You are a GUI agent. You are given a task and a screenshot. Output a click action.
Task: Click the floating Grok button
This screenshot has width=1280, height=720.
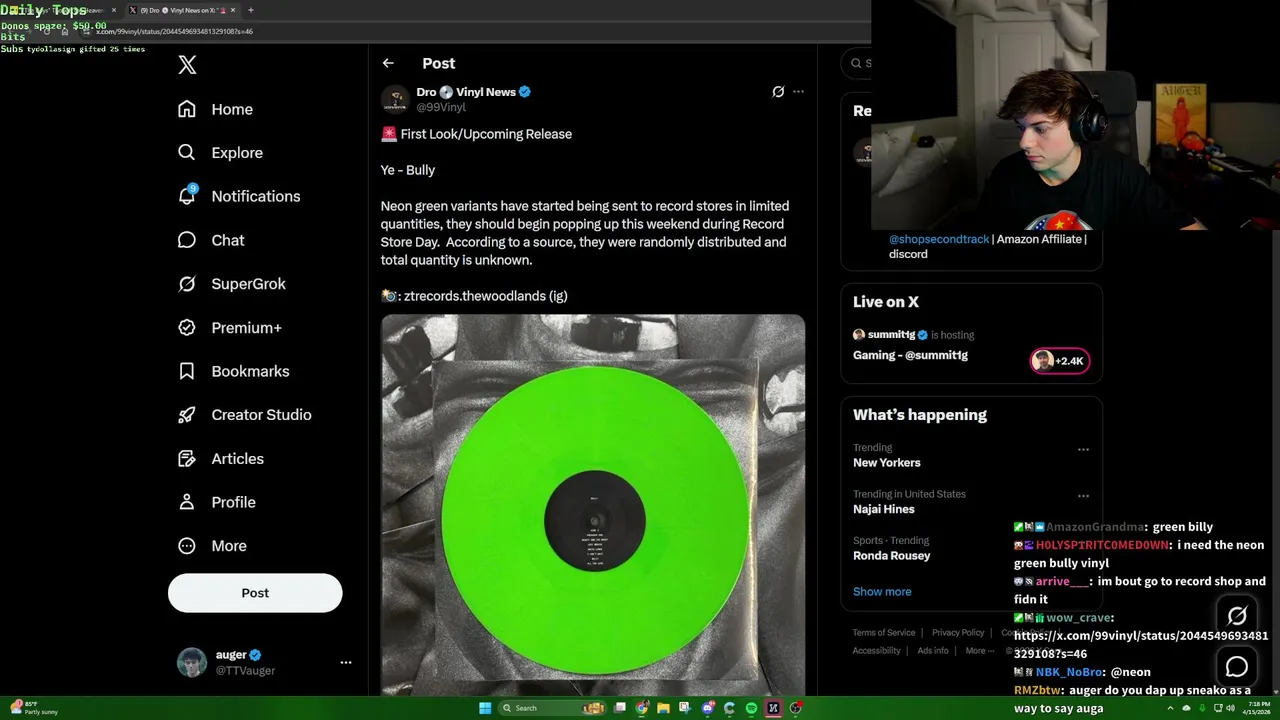point(1237,616)
